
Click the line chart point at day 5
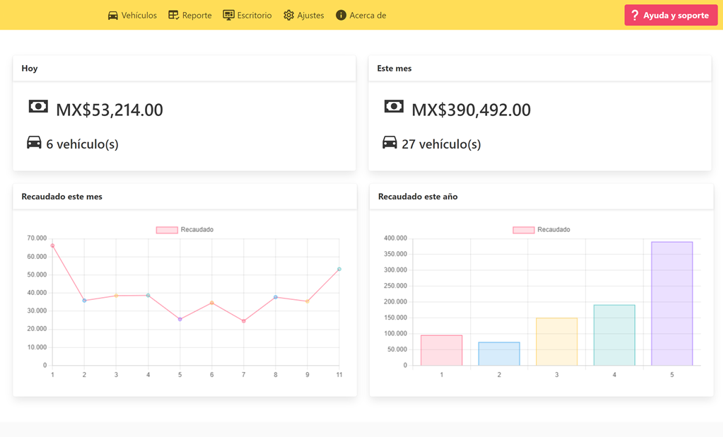click(x=180, y=320)
